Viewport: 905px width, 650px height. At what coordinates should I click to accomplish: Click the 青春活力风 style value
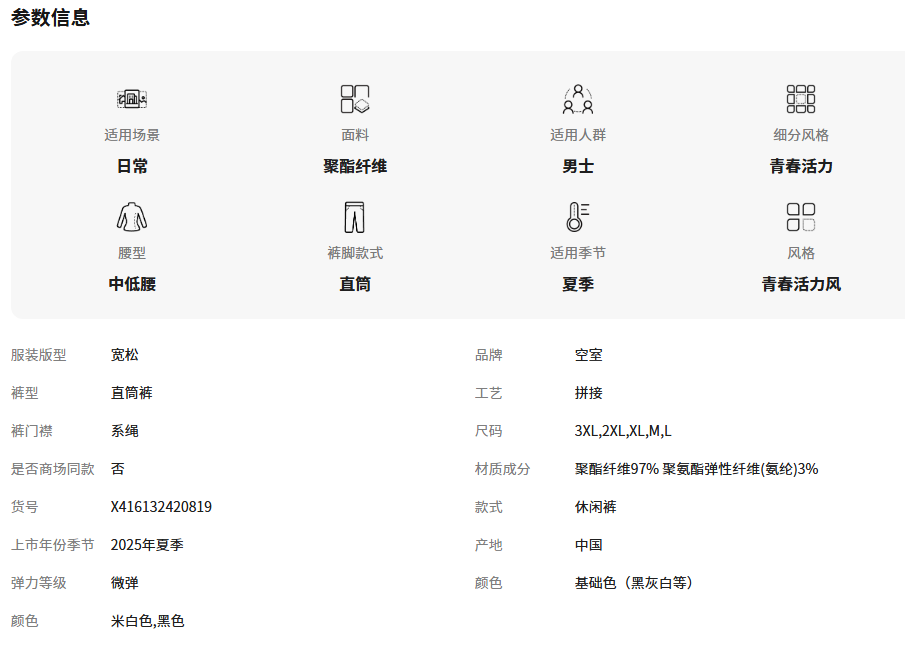tap(801, 284)
